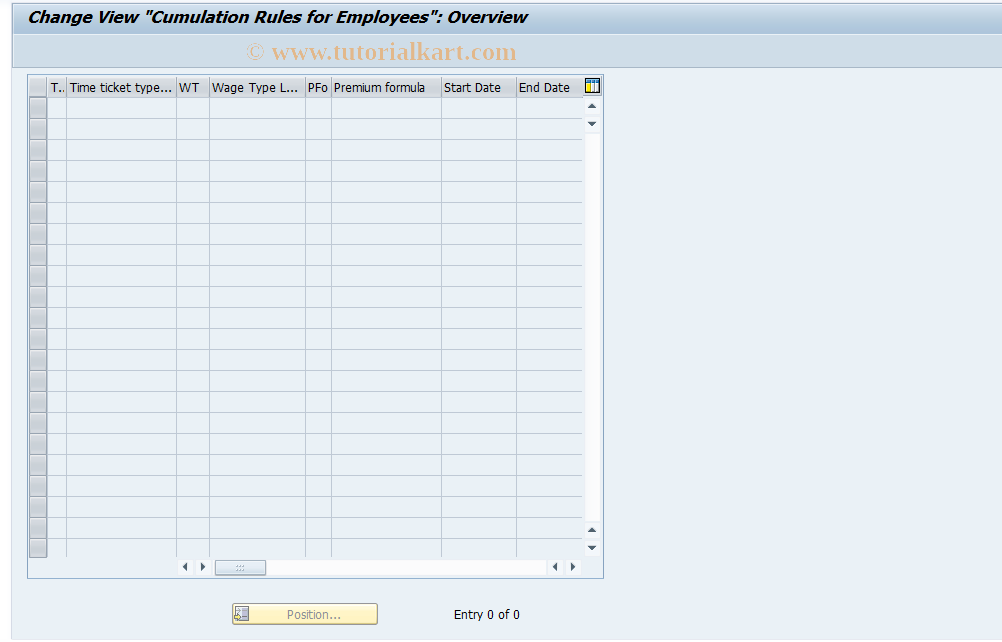1002x642 pixels.
Task: Select the Premium formula column header
Action: point(386,88)
